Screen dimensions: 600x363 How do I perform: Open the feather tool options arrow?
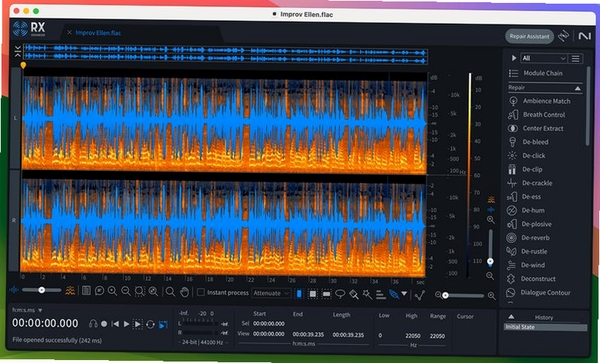pyautogui.click(x=404, y=294)
